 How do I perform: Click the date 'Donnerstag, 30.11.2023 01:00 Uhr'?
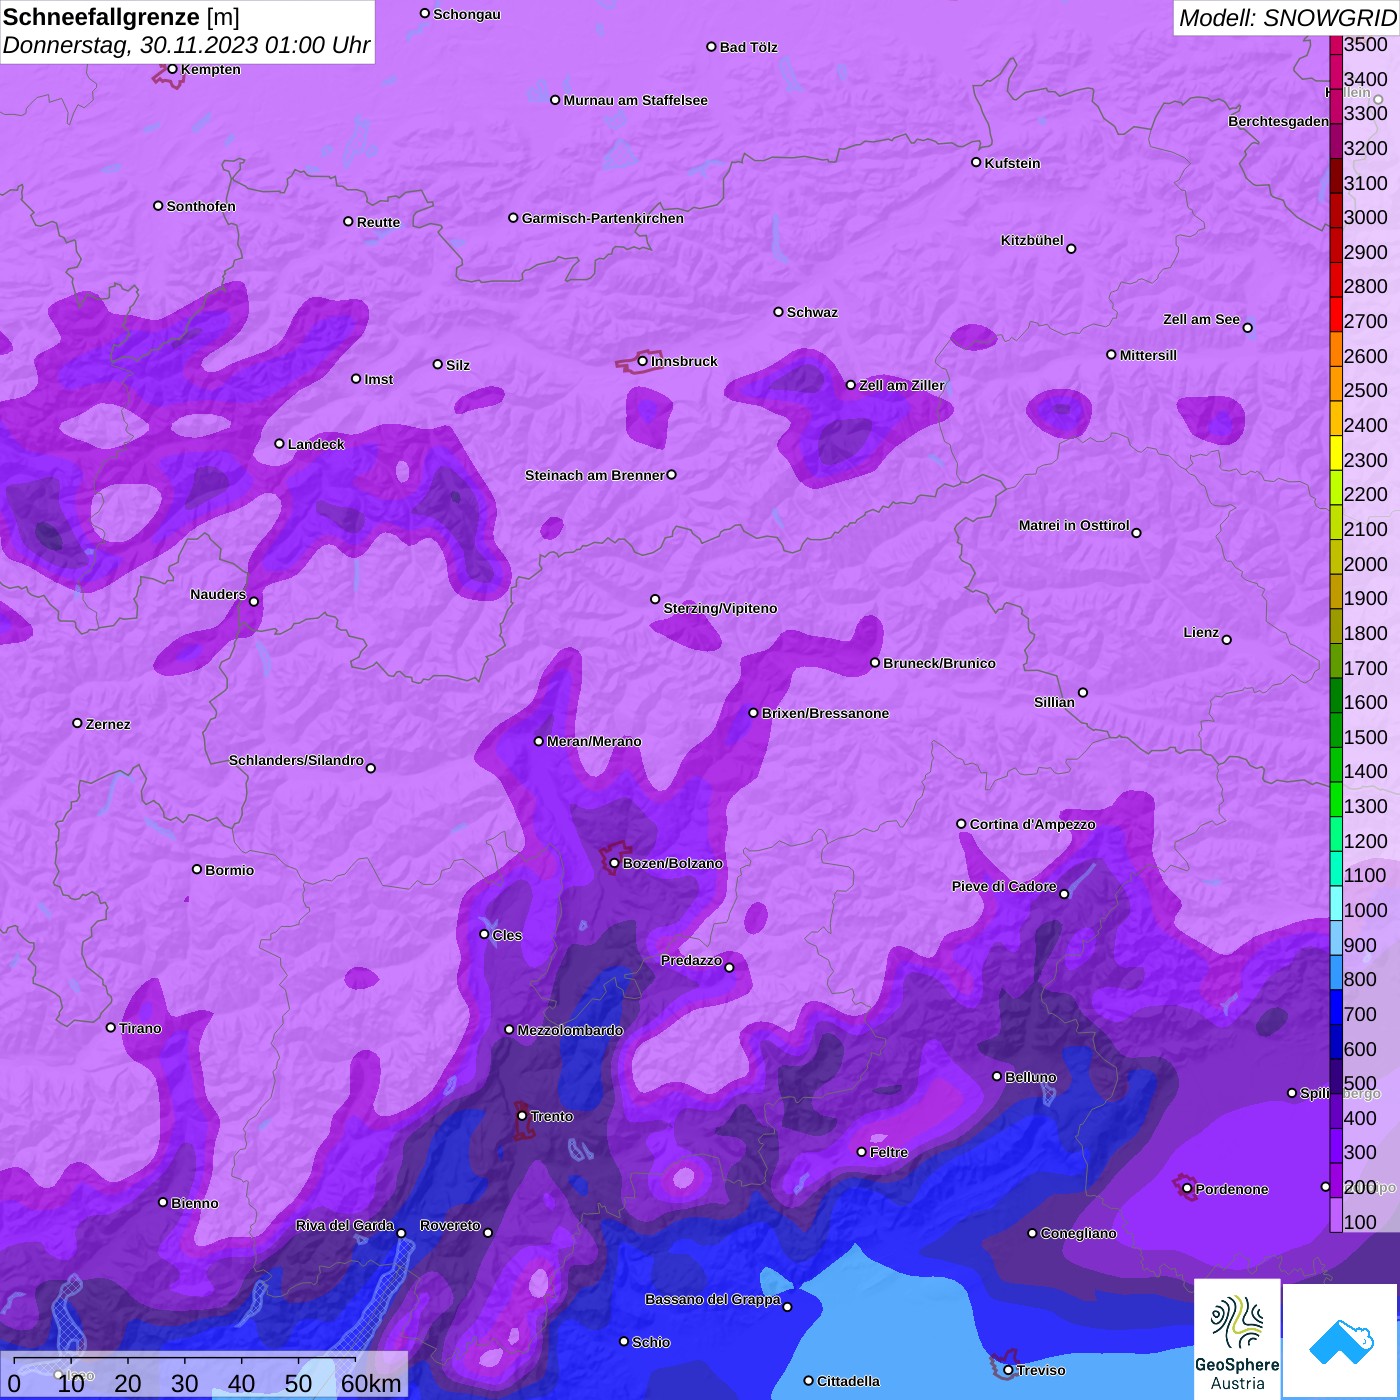pyautogui.click(x=187, y=46)
